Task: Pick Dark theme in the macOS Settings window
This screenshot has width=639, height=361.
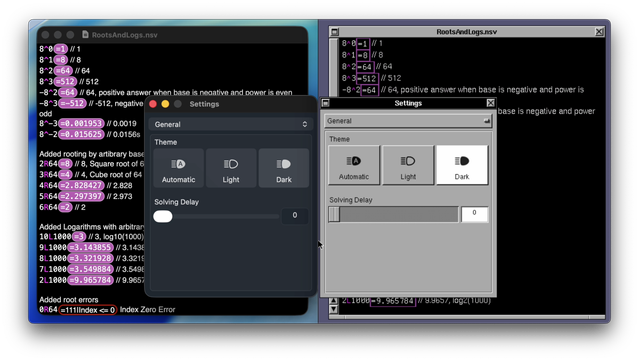Action: tap(284, 168)
